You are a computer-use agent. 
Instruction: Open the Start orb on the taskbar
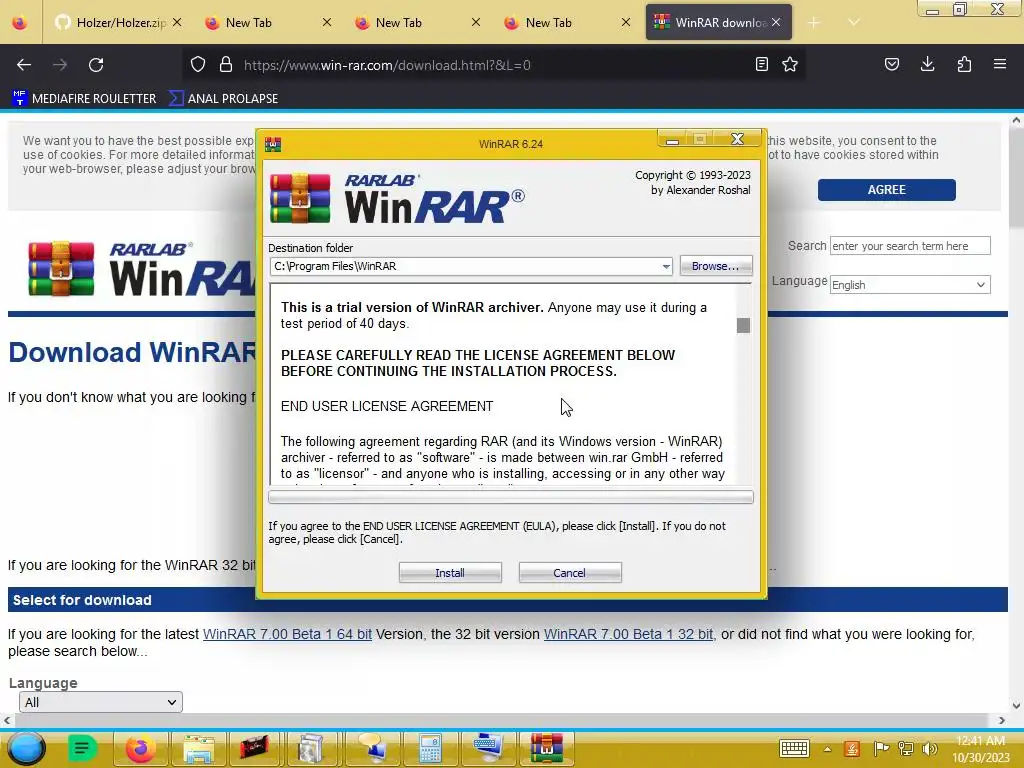(26, 748)
